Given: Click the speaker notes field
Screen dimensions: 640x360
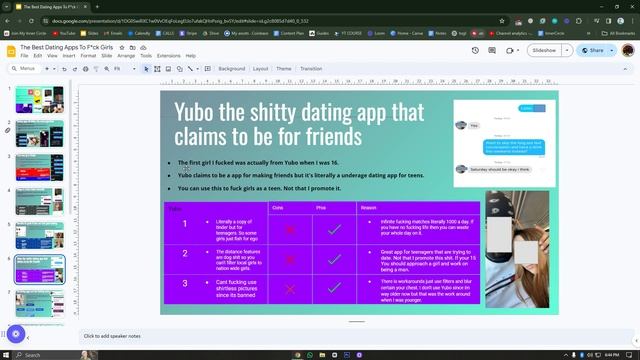Looking at the screenshot, I should [x=357, y=336].
